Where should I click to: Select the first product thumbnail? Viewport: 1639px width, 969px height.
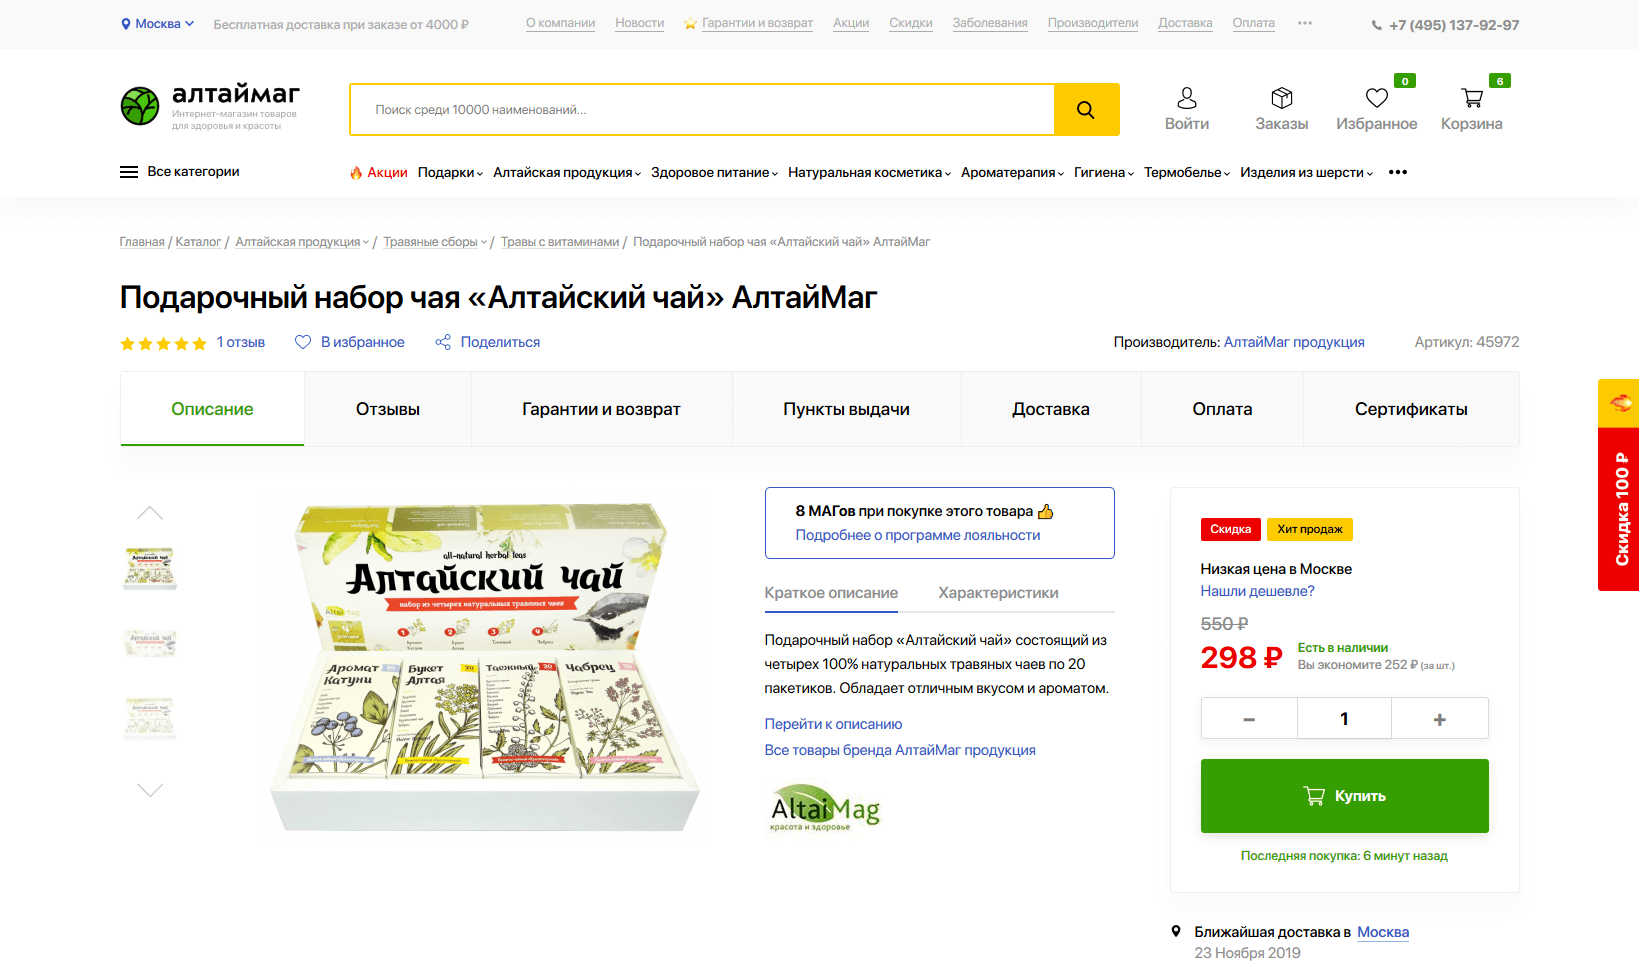[150, 567]
